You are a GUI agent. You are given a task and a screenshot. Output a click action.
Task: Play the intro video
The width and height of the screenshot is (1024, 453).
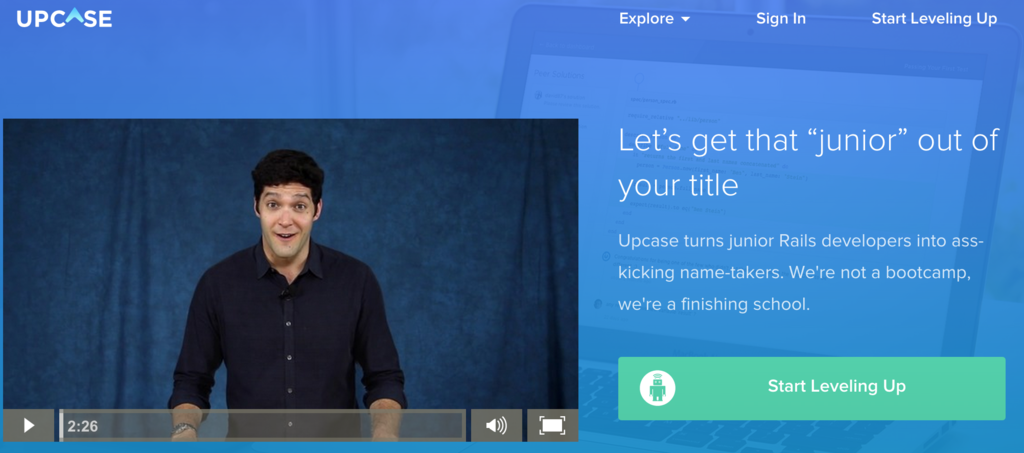pos(29,426)
